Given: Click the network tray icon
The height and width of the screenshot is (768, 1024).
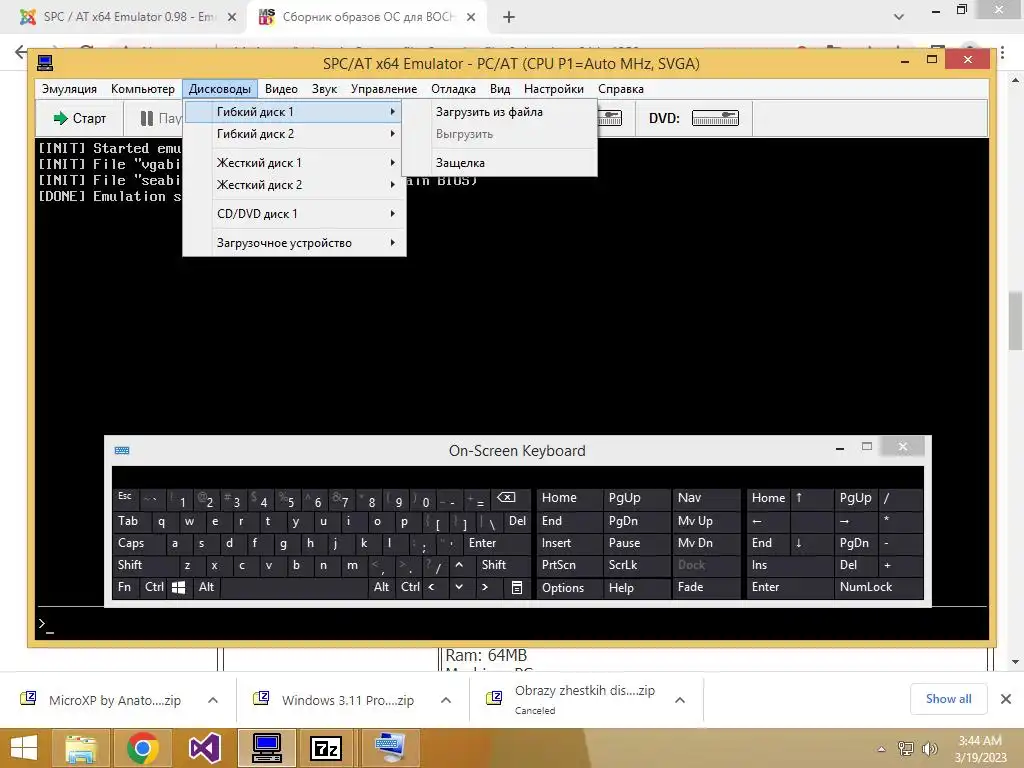Looking at the screenshot, I should coord(905,748).
